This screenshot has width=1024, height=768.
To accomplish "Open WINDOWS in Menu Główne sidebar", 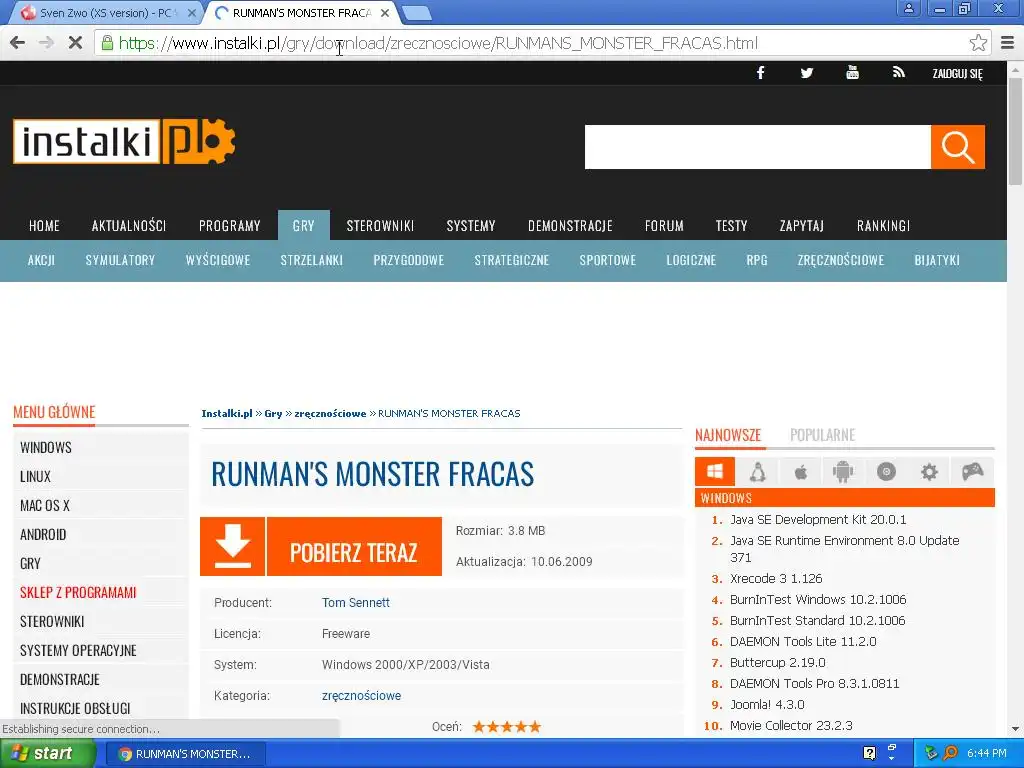I will (x=46, y=447).
